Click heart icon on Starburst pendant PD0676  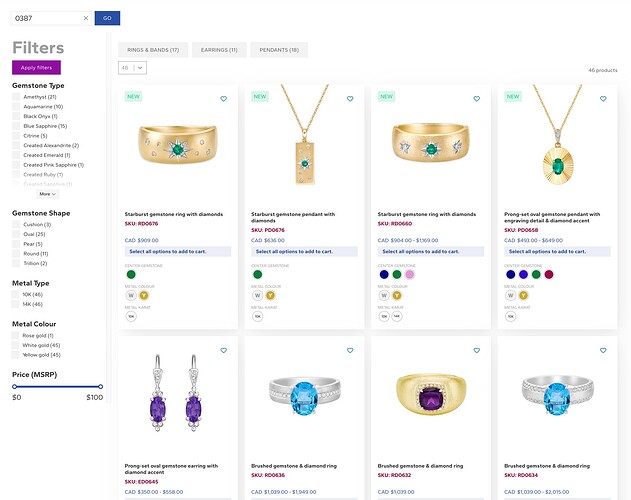click(350, 99)
